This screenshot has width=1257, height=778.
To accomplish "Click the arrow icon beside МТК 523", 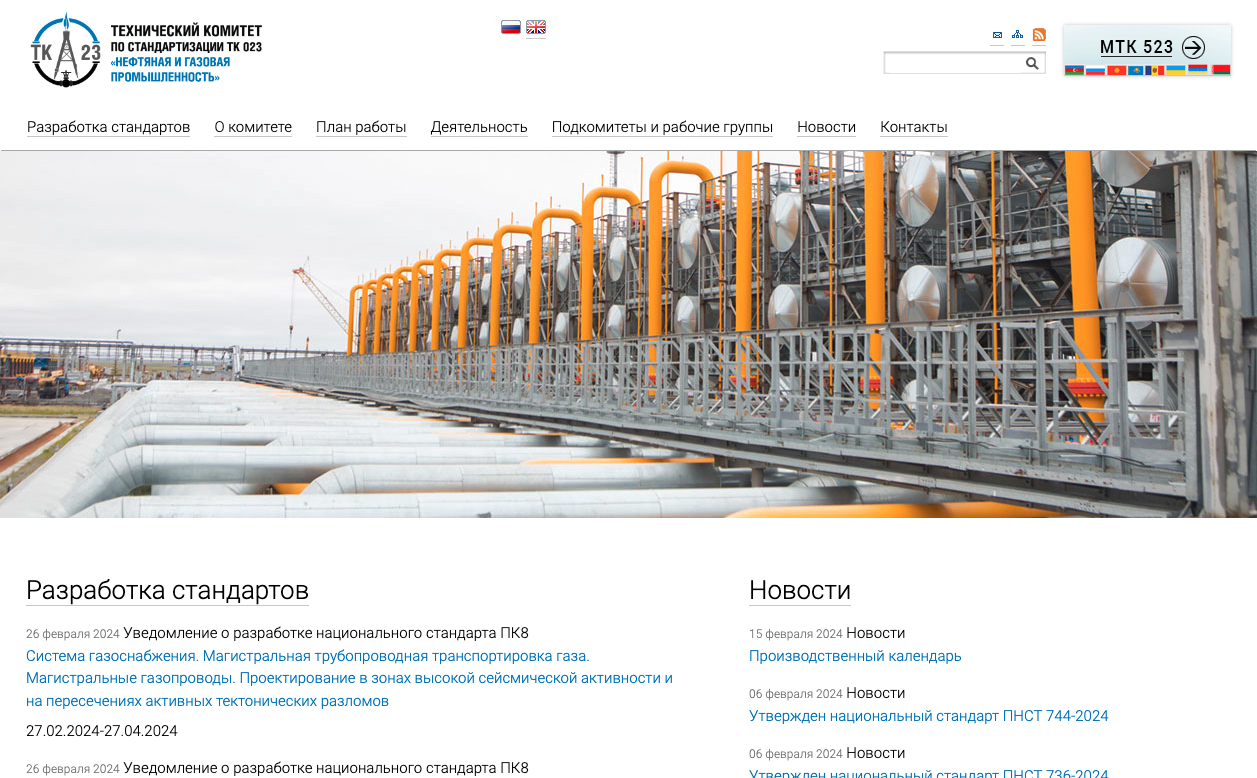I will [1193, 47].
